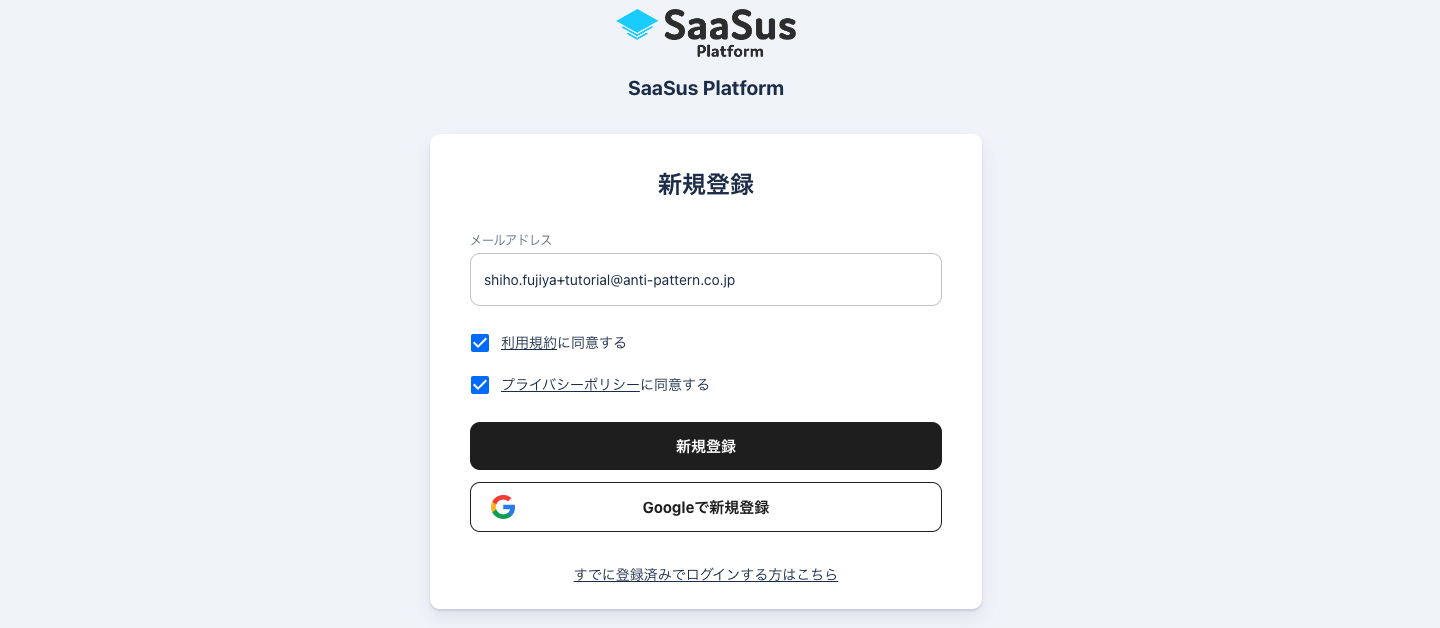Click the 新規登録 card heading
1440x628 pixels.
coord(706,184)
